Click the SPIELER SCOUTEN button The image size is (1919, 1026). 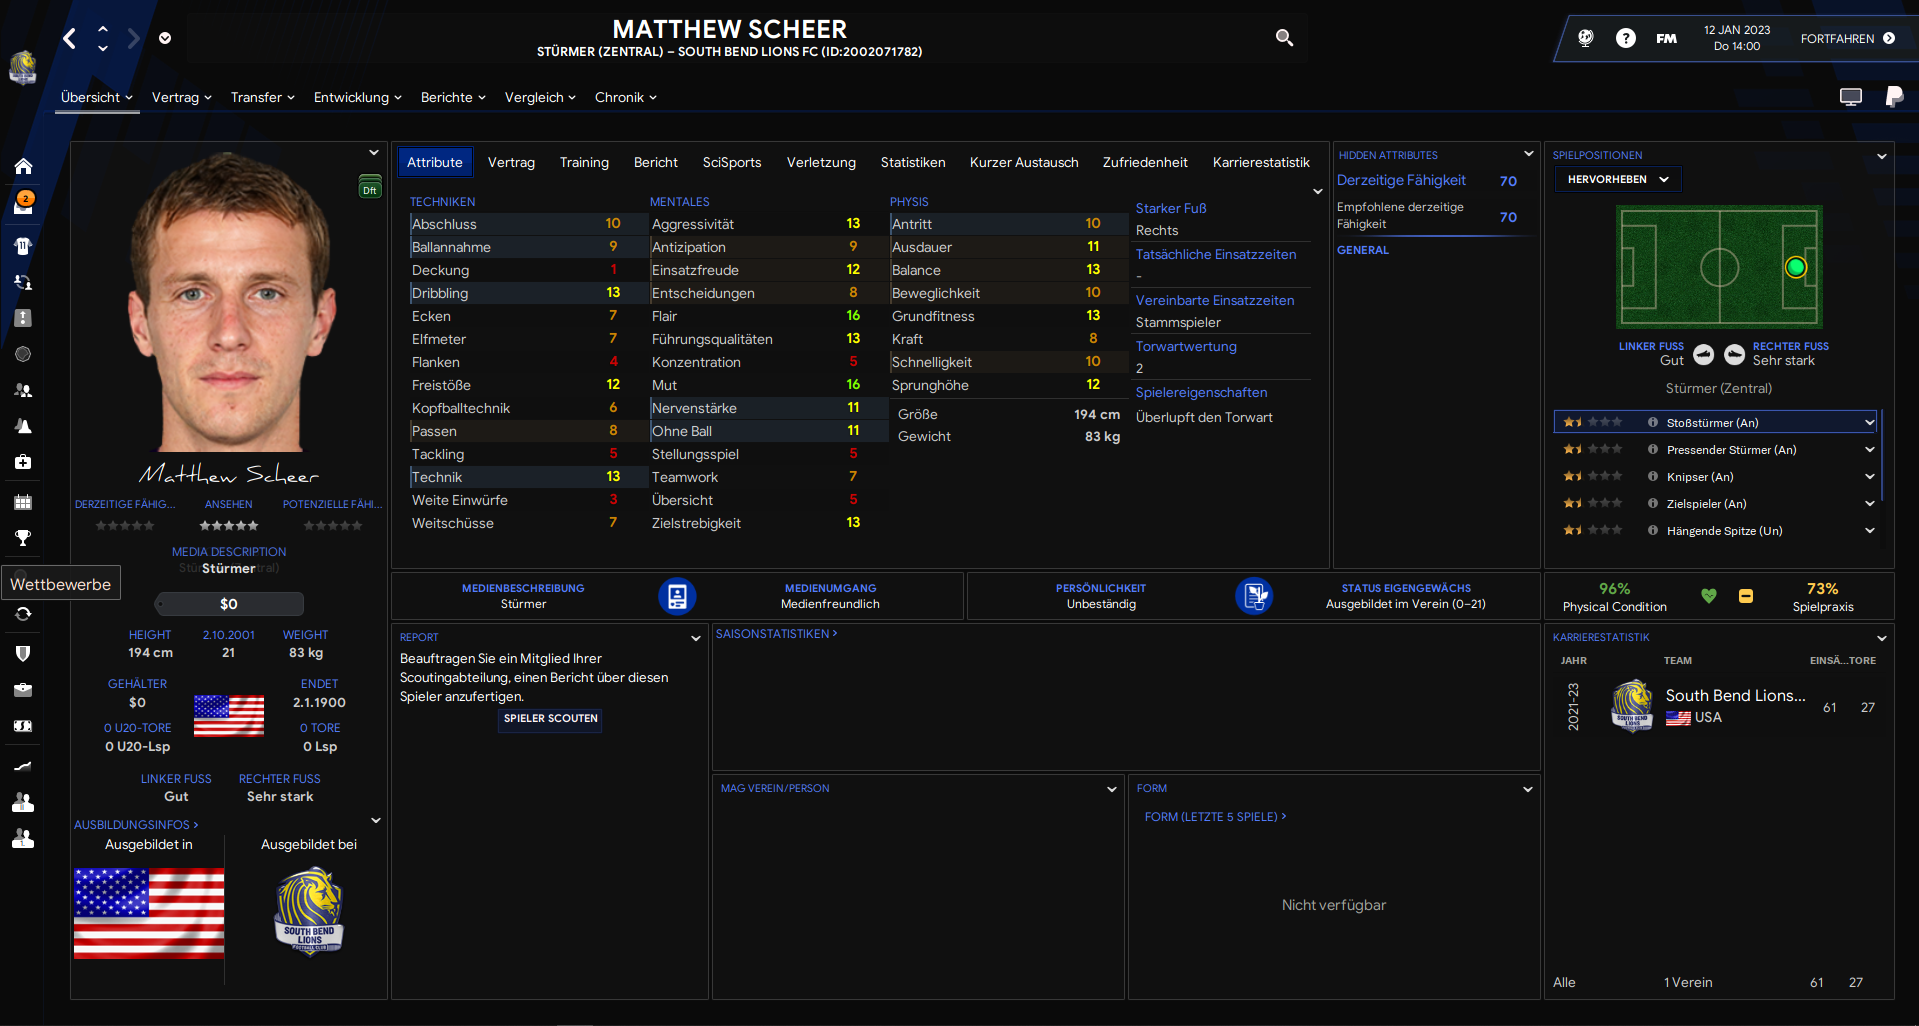(x=551, y=718)
